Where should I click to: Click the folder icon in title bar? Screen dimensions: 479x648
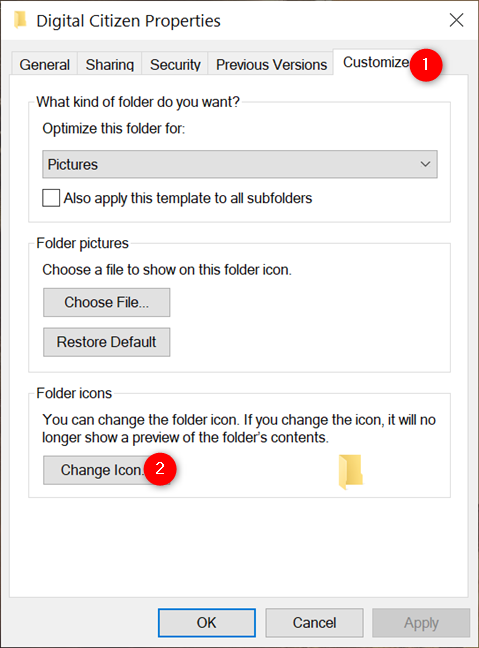tap(20, 20)
